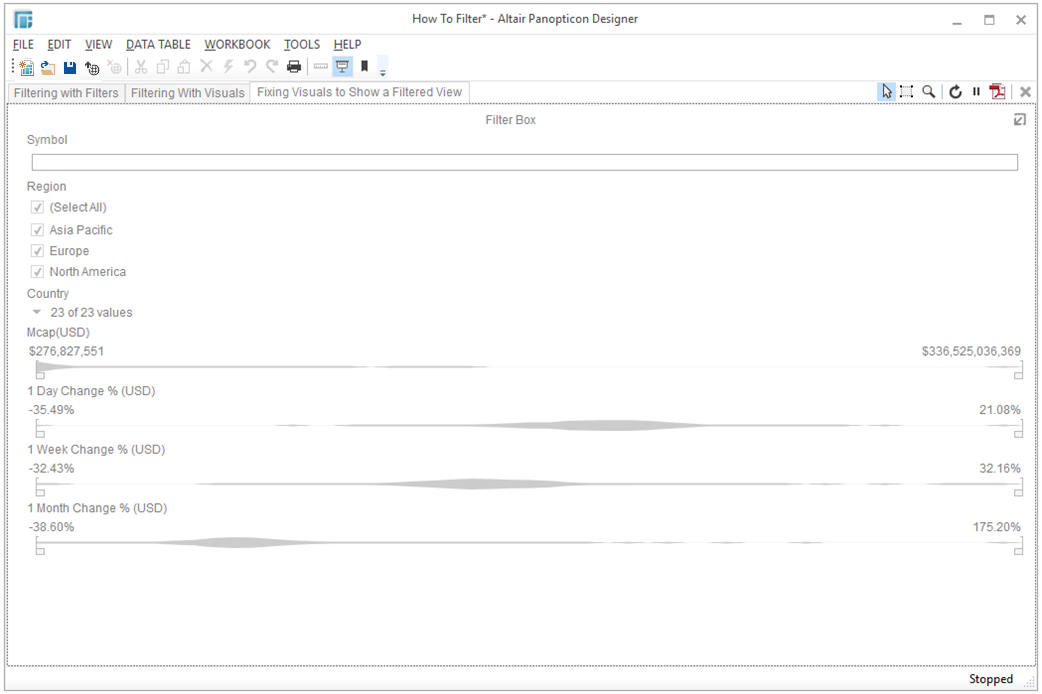Pause data updates with the pause icon
Screen dimensions: 1042x694
point(976,92)
